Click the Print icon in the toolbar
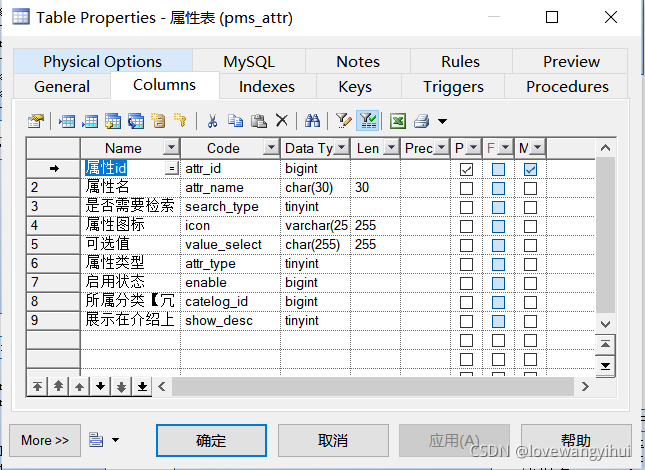645x470 pixels. 422,121
